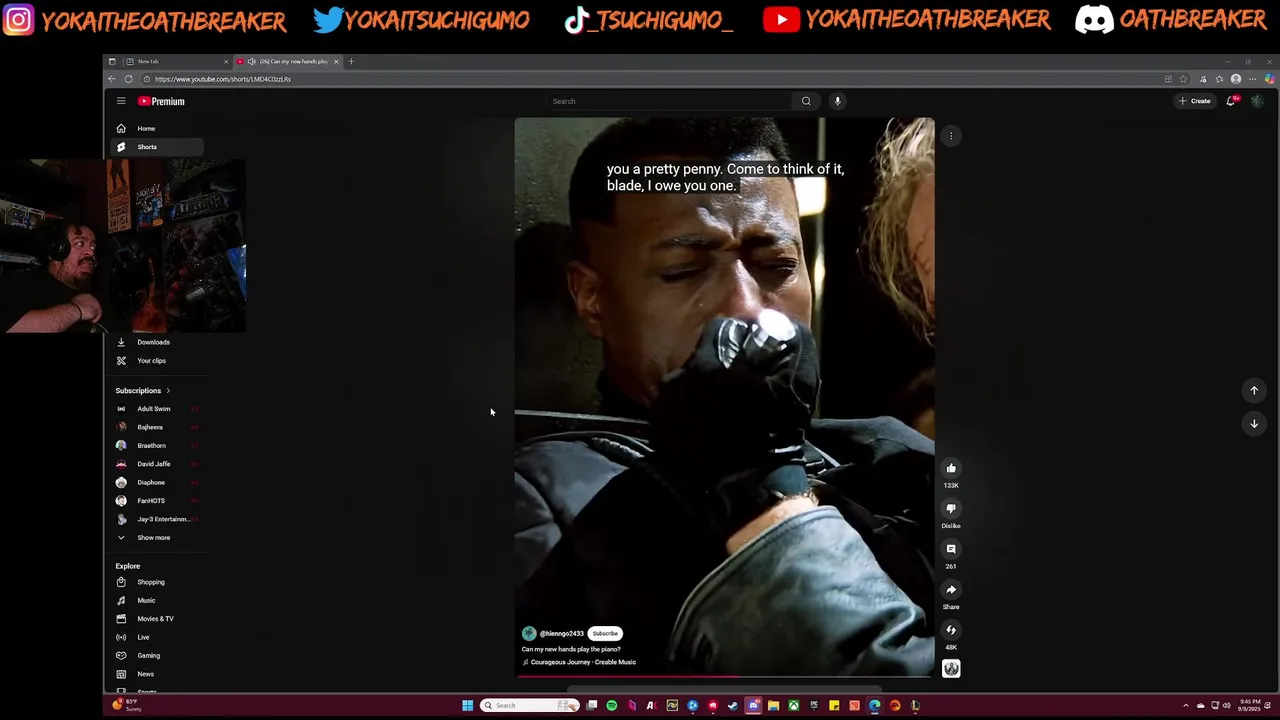Start voice search with microphone
Viewport: 1280px width, 720px height.
(x=838, y=101)
